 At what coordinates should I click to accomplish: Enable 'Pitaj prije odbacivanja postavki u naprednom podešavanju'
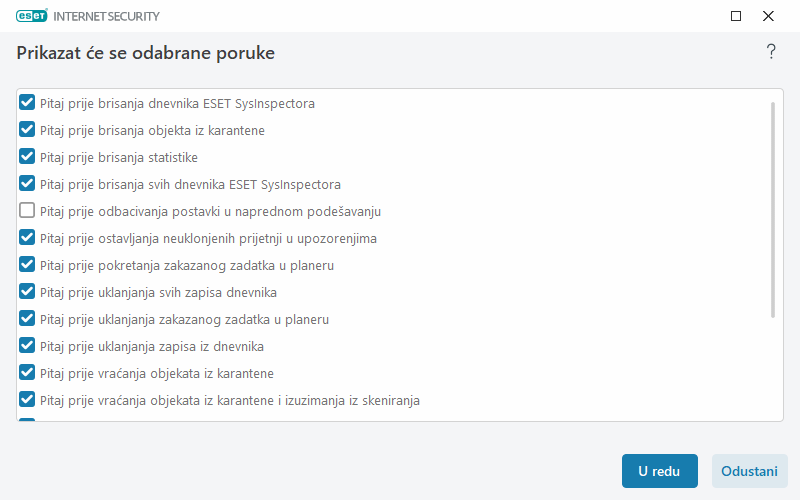(28, 211)
